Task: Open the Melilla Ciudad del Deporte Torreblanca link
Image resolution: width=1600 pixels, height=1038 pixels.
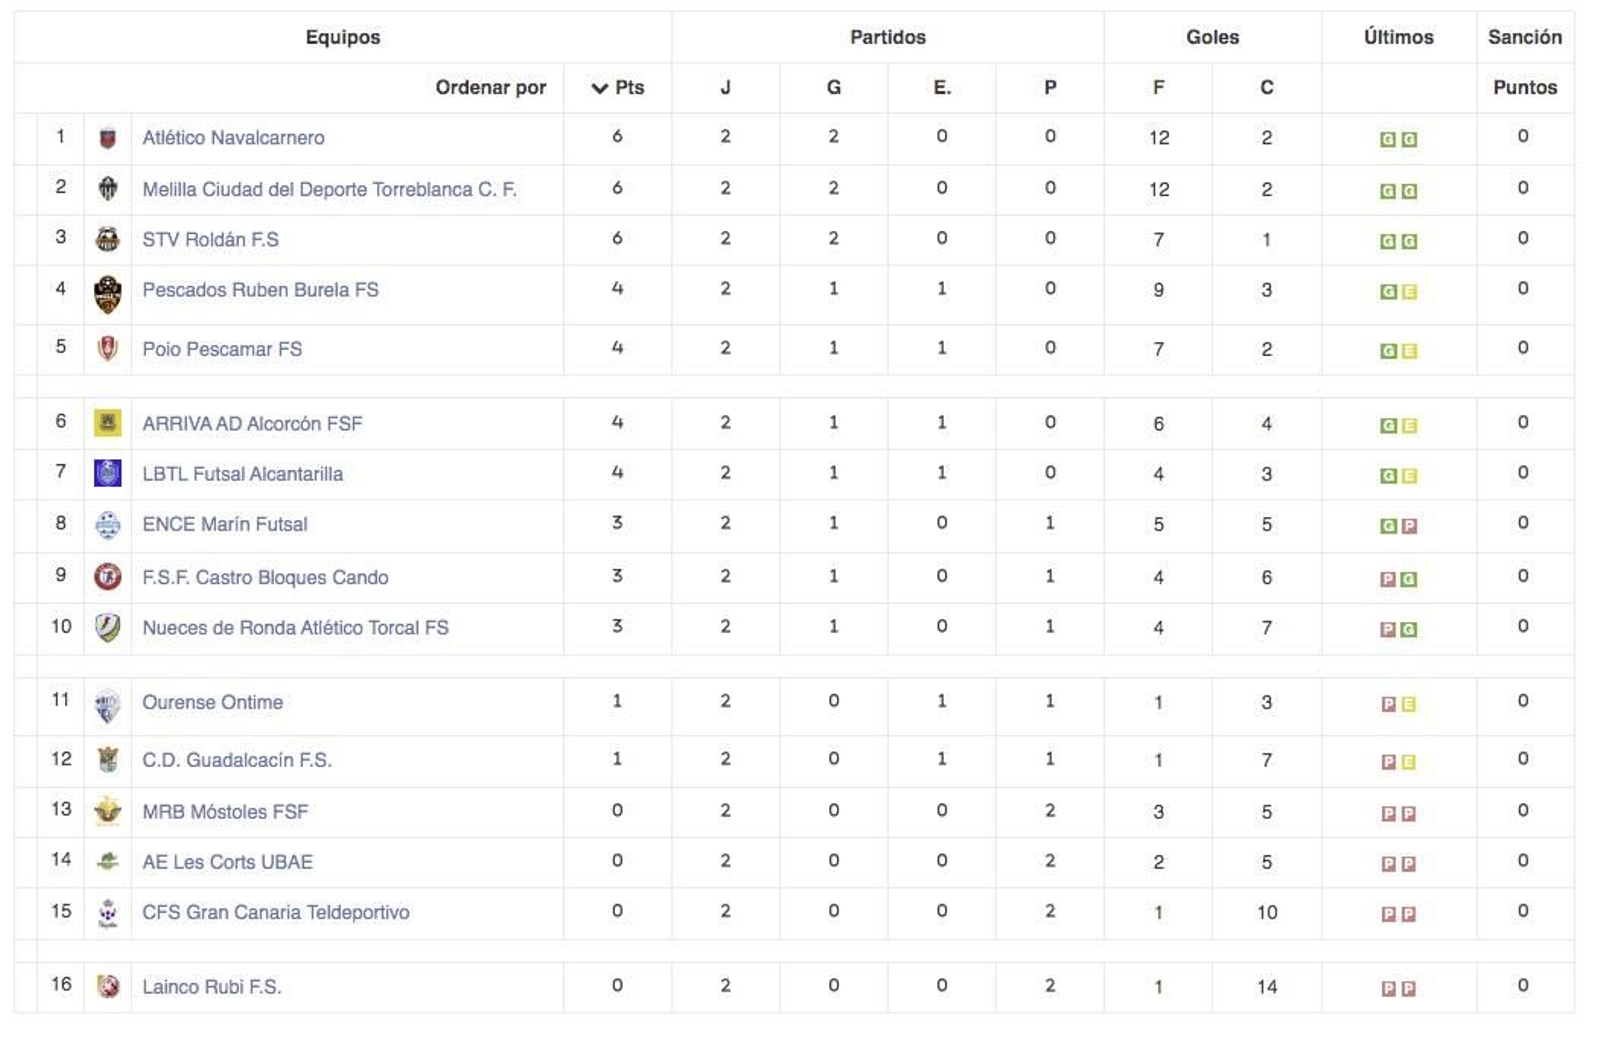Action: click(329, 189)
